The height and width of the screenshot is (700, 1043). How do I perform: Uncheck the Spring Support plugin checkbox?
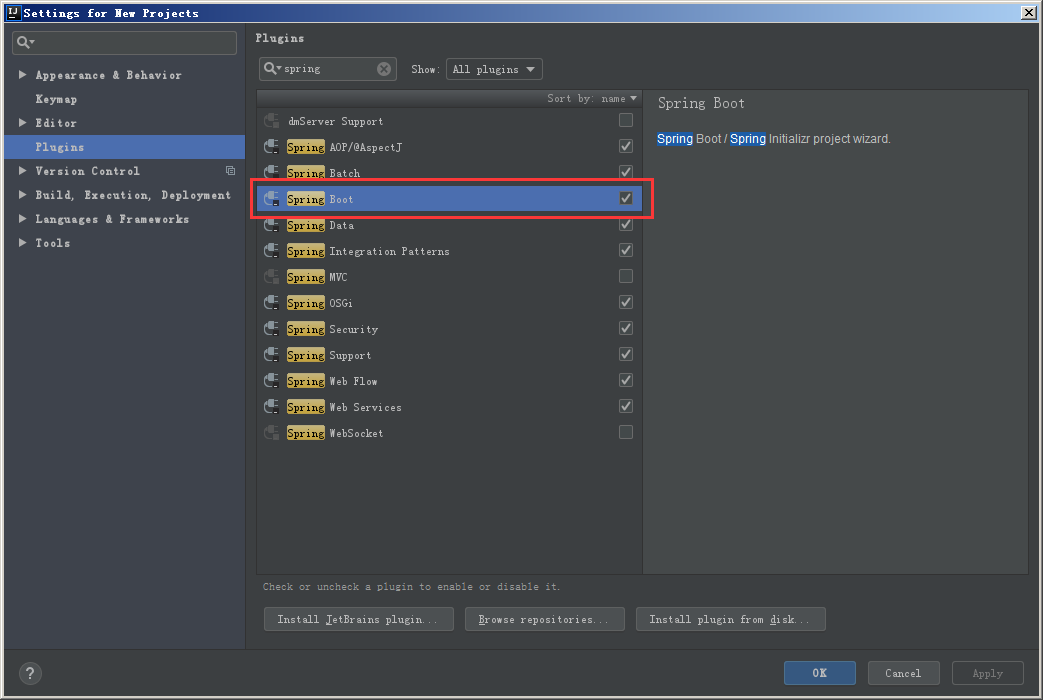click(626, 354)
